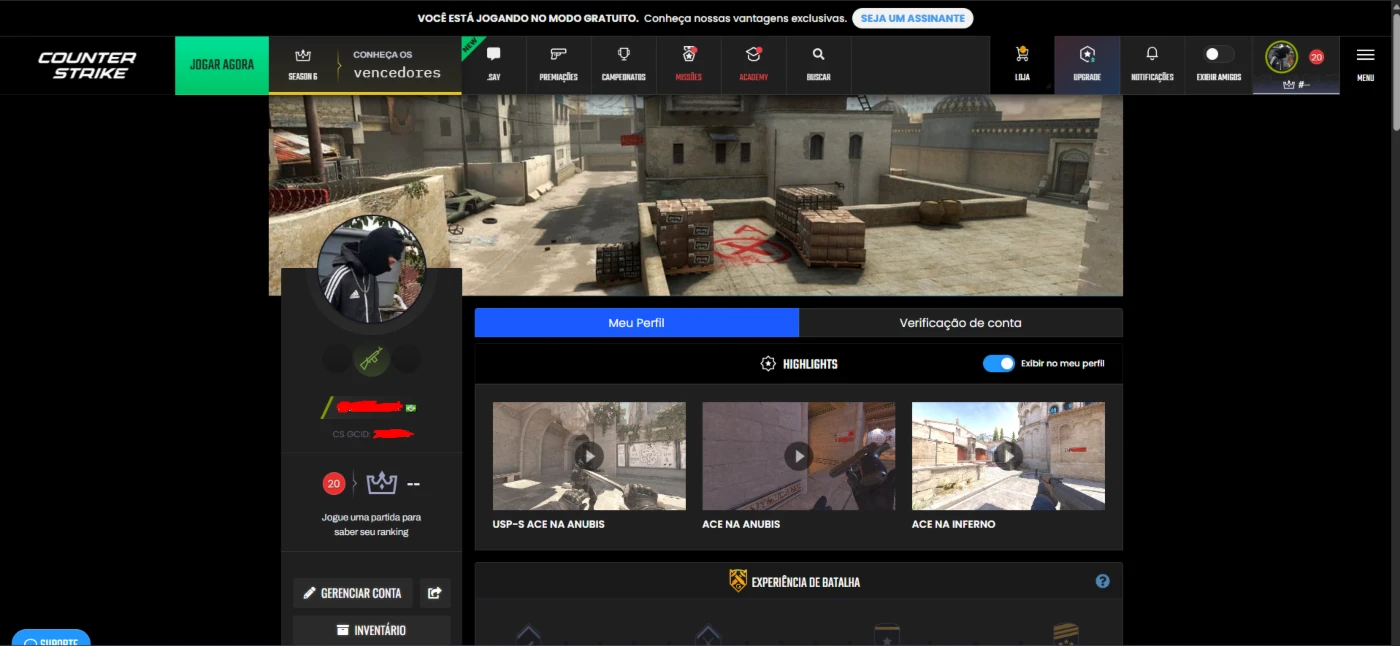This screenshot has width=1400, height=646.
Task: Click the 'ACE NA INFERNO' title
Action: click(x=953, y=524)
